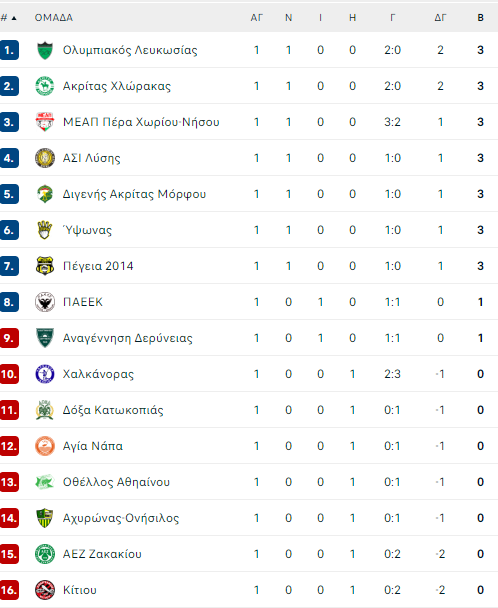Click the Ακρίτας Χλώρακας club logo
Screen dimensions: 498x608
(x=45, y=86)
